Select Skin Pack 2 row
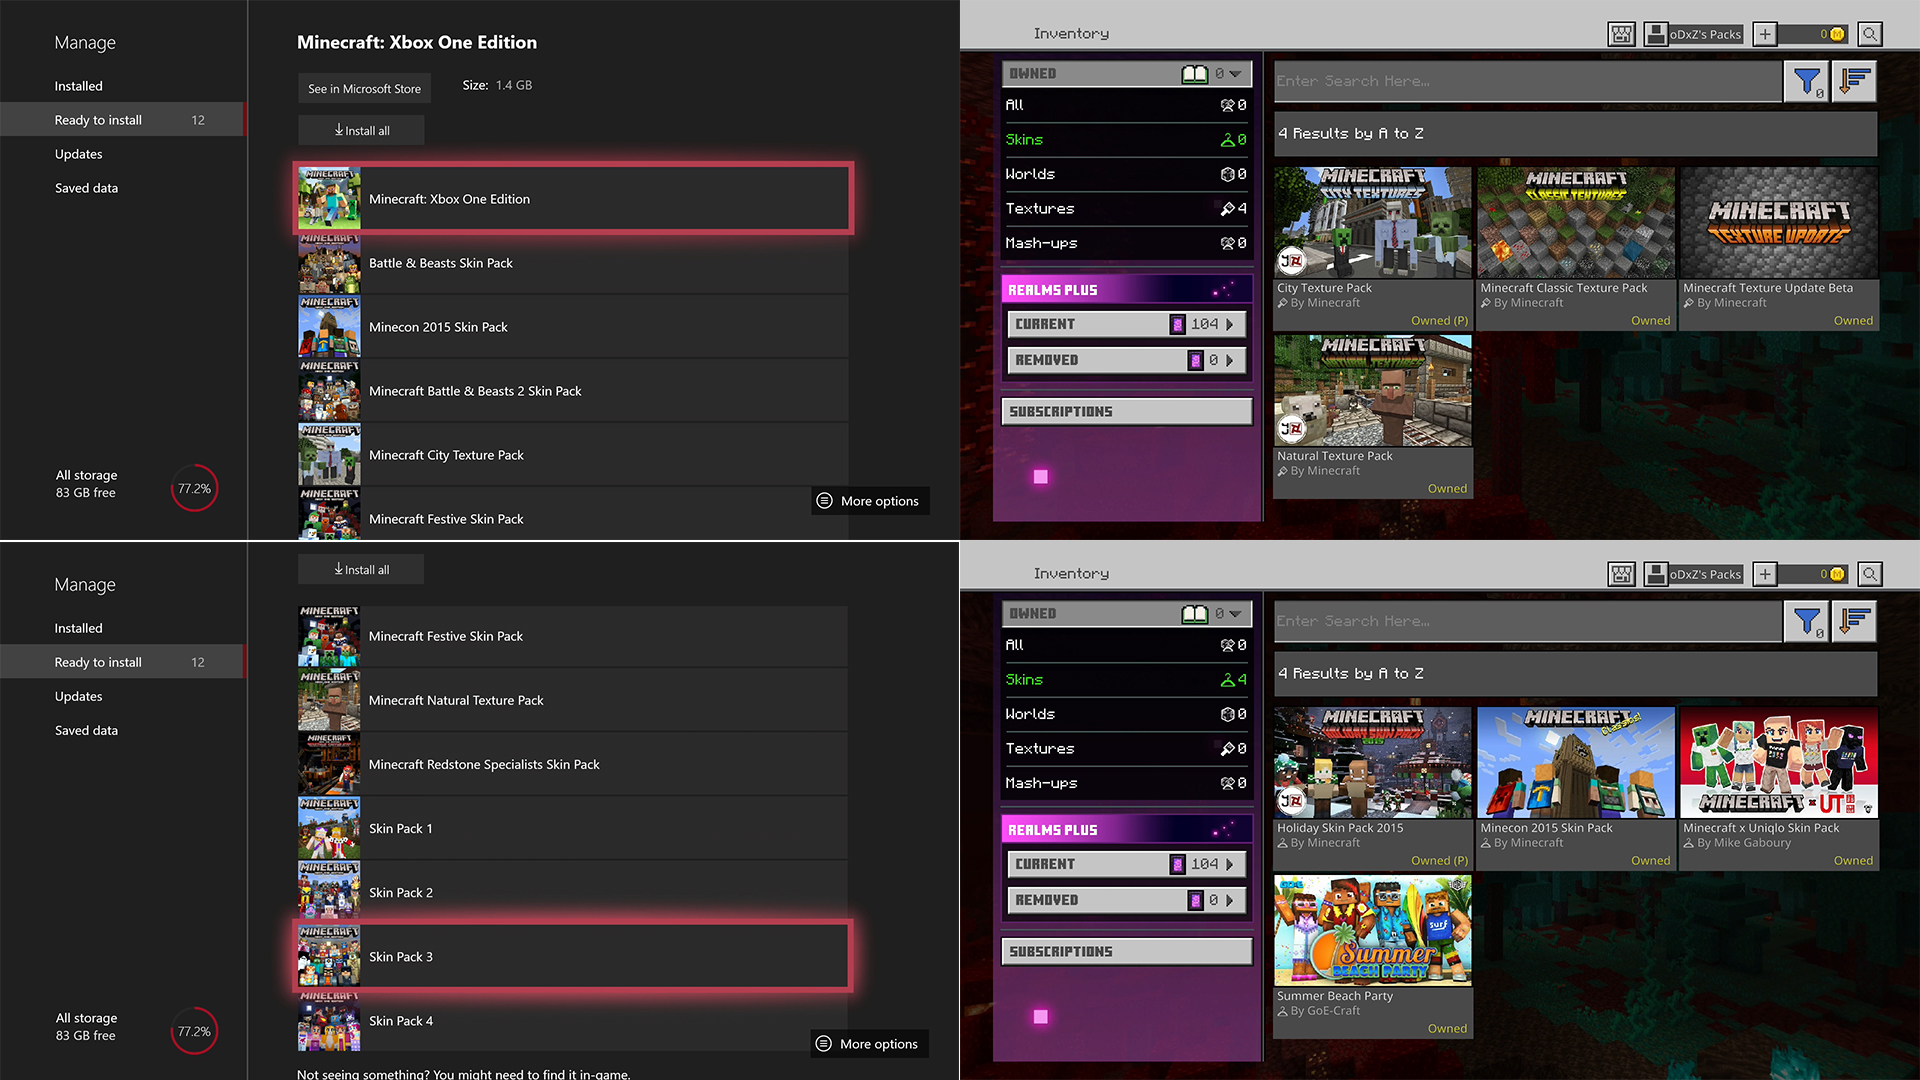1920x1080 pixels. pyautogui.click(x=573, y=893)
